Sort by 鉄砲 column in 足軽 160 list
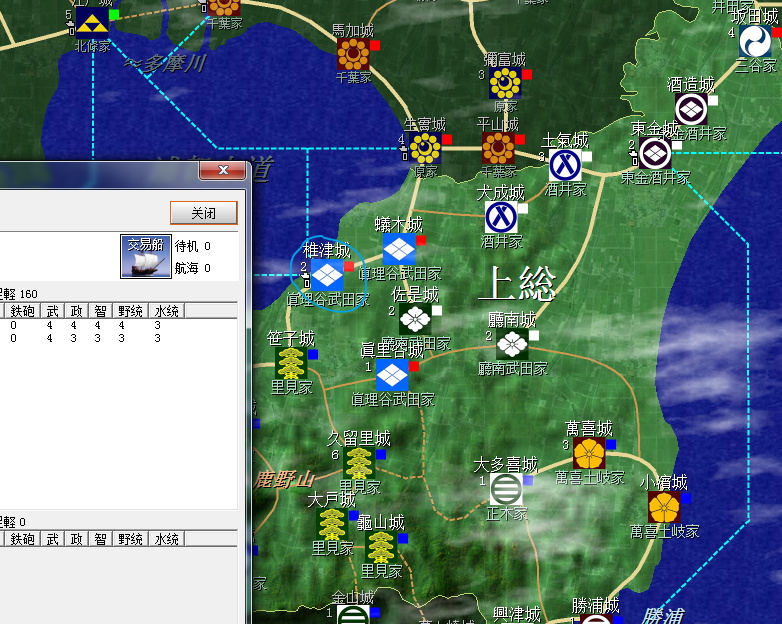This screenshot has height=624, width=782. pos(22,311)
